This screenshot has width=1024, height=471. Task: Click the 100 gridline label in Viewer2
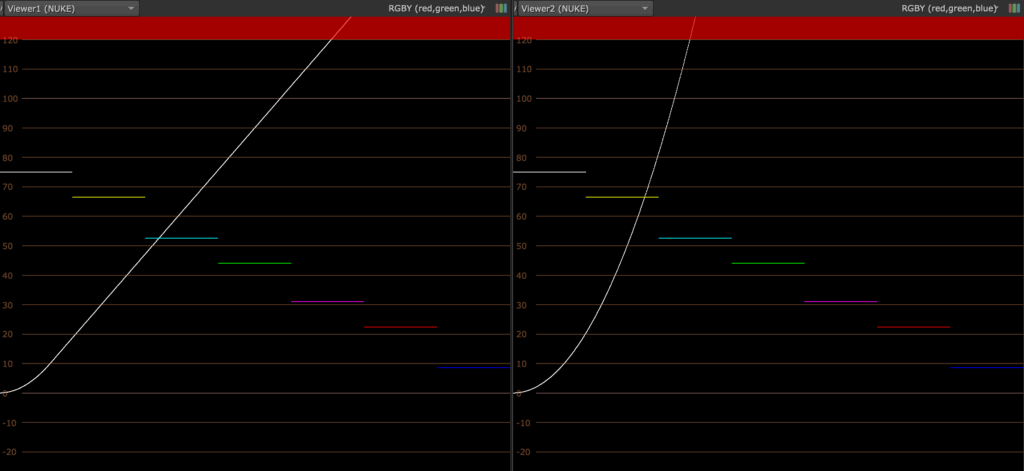pos(524,99)
